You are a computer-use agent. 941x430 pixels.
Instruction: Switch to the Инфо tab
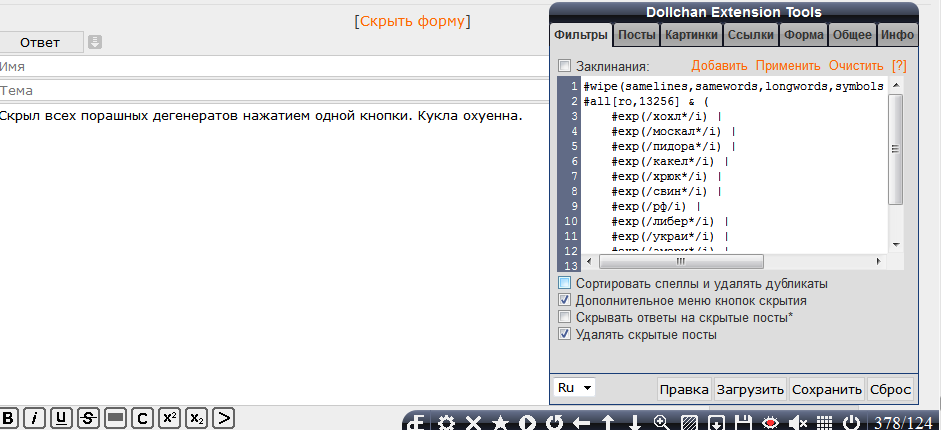point(897,35)
